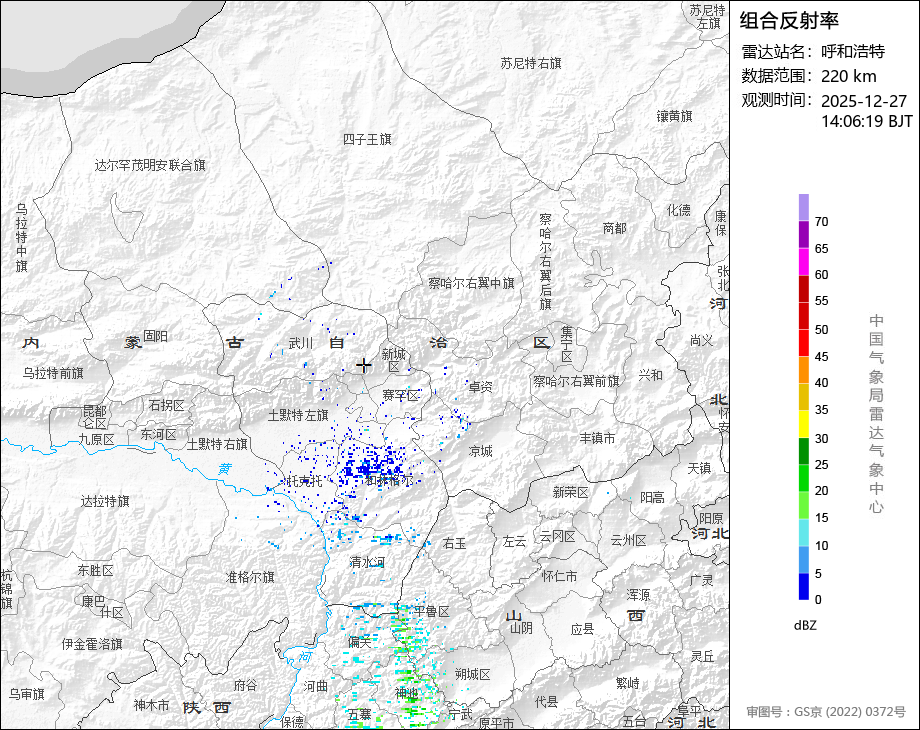Click the 东胜区 map label
Screen dimensions: 920x730
point(96,570)
